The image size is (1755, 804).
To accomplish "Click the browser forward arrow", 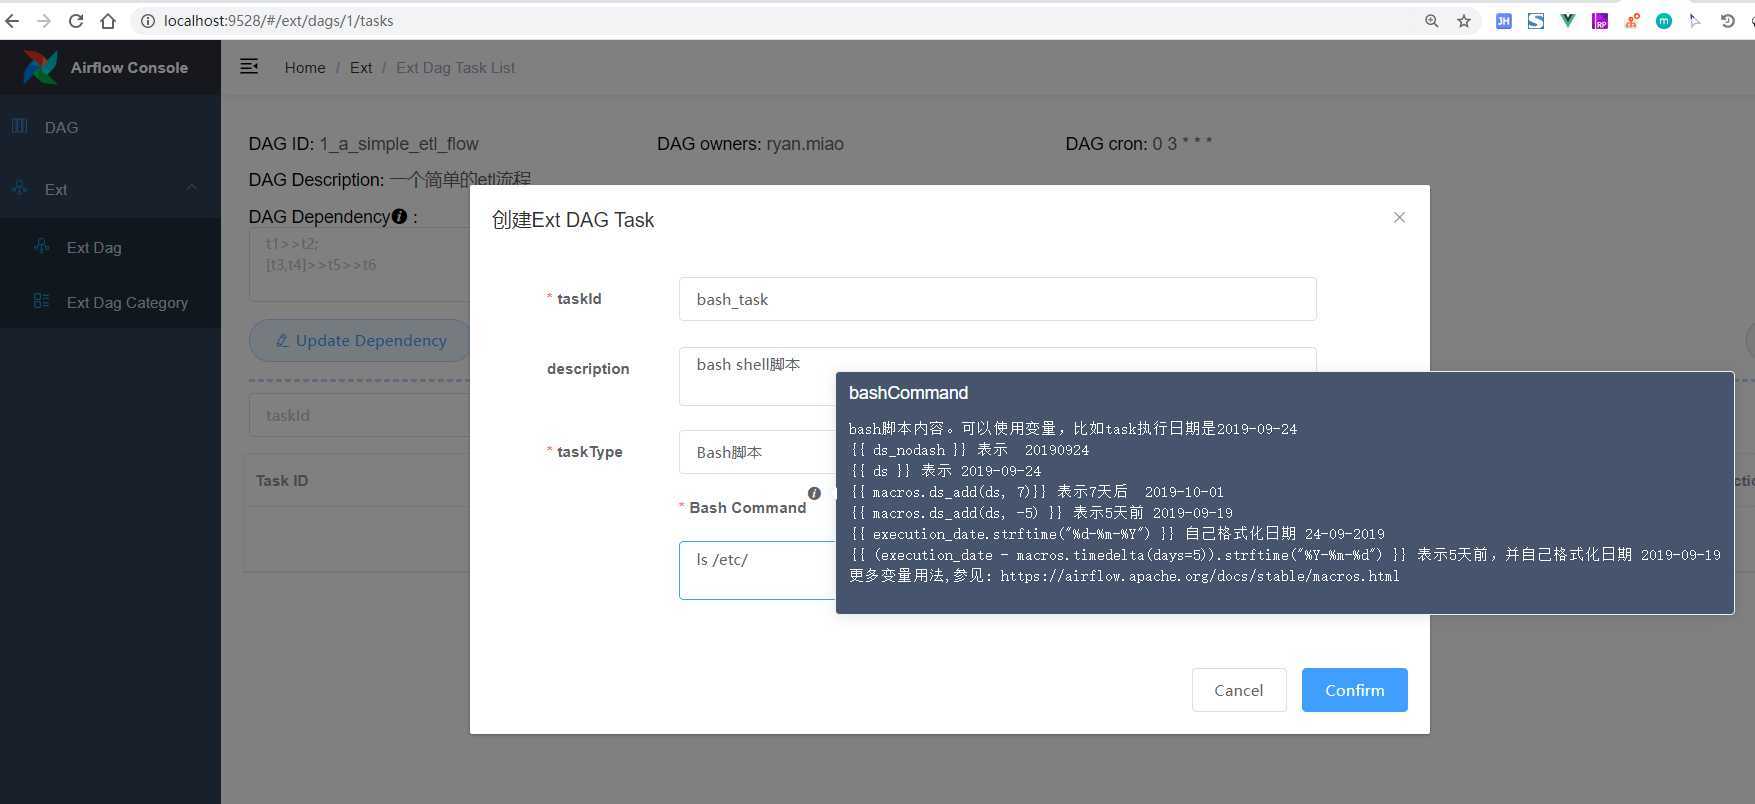I will [44, 21].
